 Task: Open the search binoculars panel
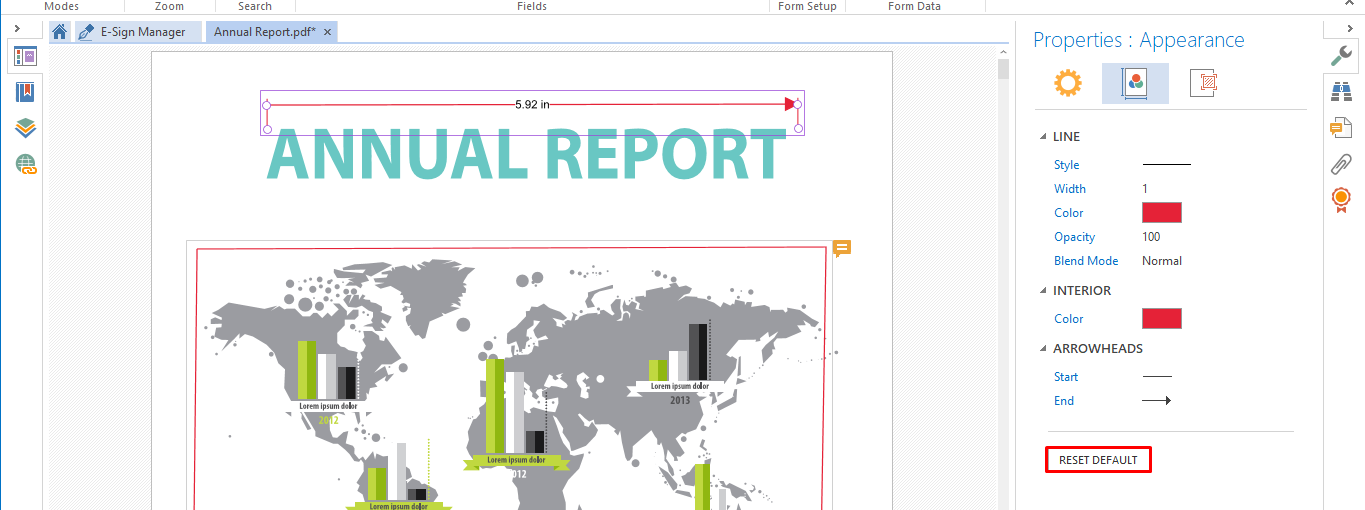click(x=1341, y=92)
